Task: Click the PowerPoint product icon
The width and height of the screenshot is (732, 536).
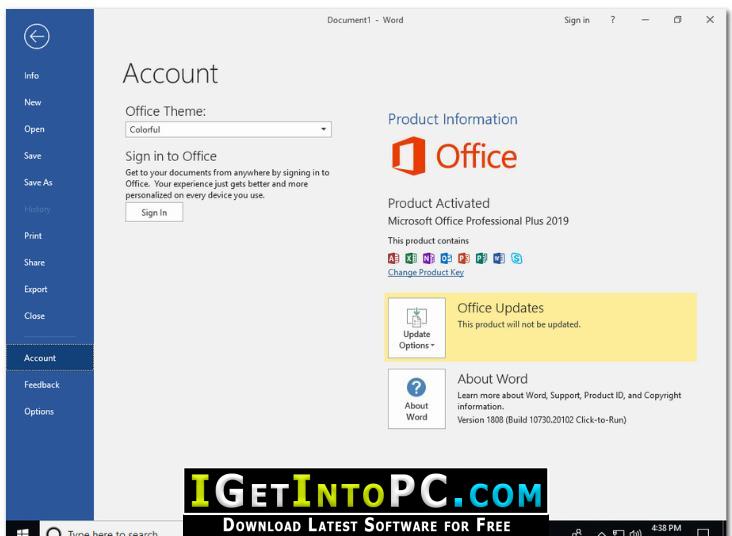Action: pyautogui.click(x=464, y=258)
